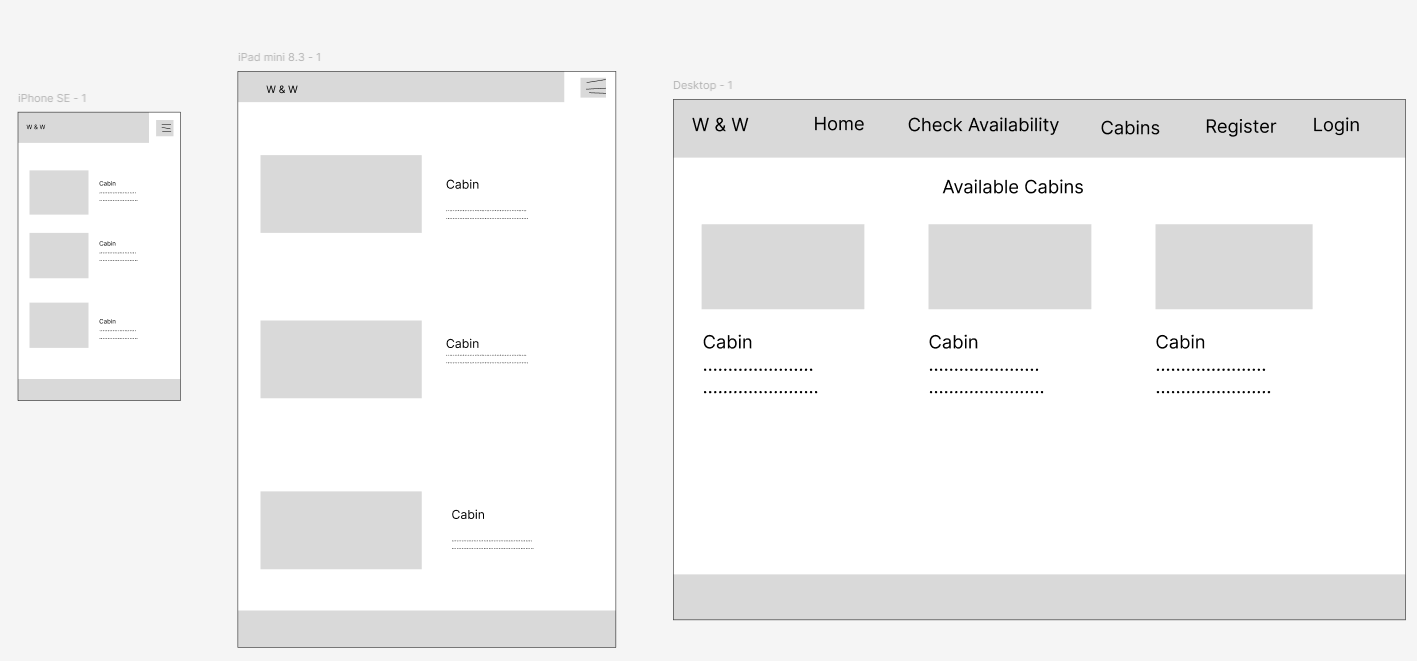Viewport: 1417px width, 661px height.
Task: Select the bottom cabin image placeholder in iPhone frame
Action: 59,325
